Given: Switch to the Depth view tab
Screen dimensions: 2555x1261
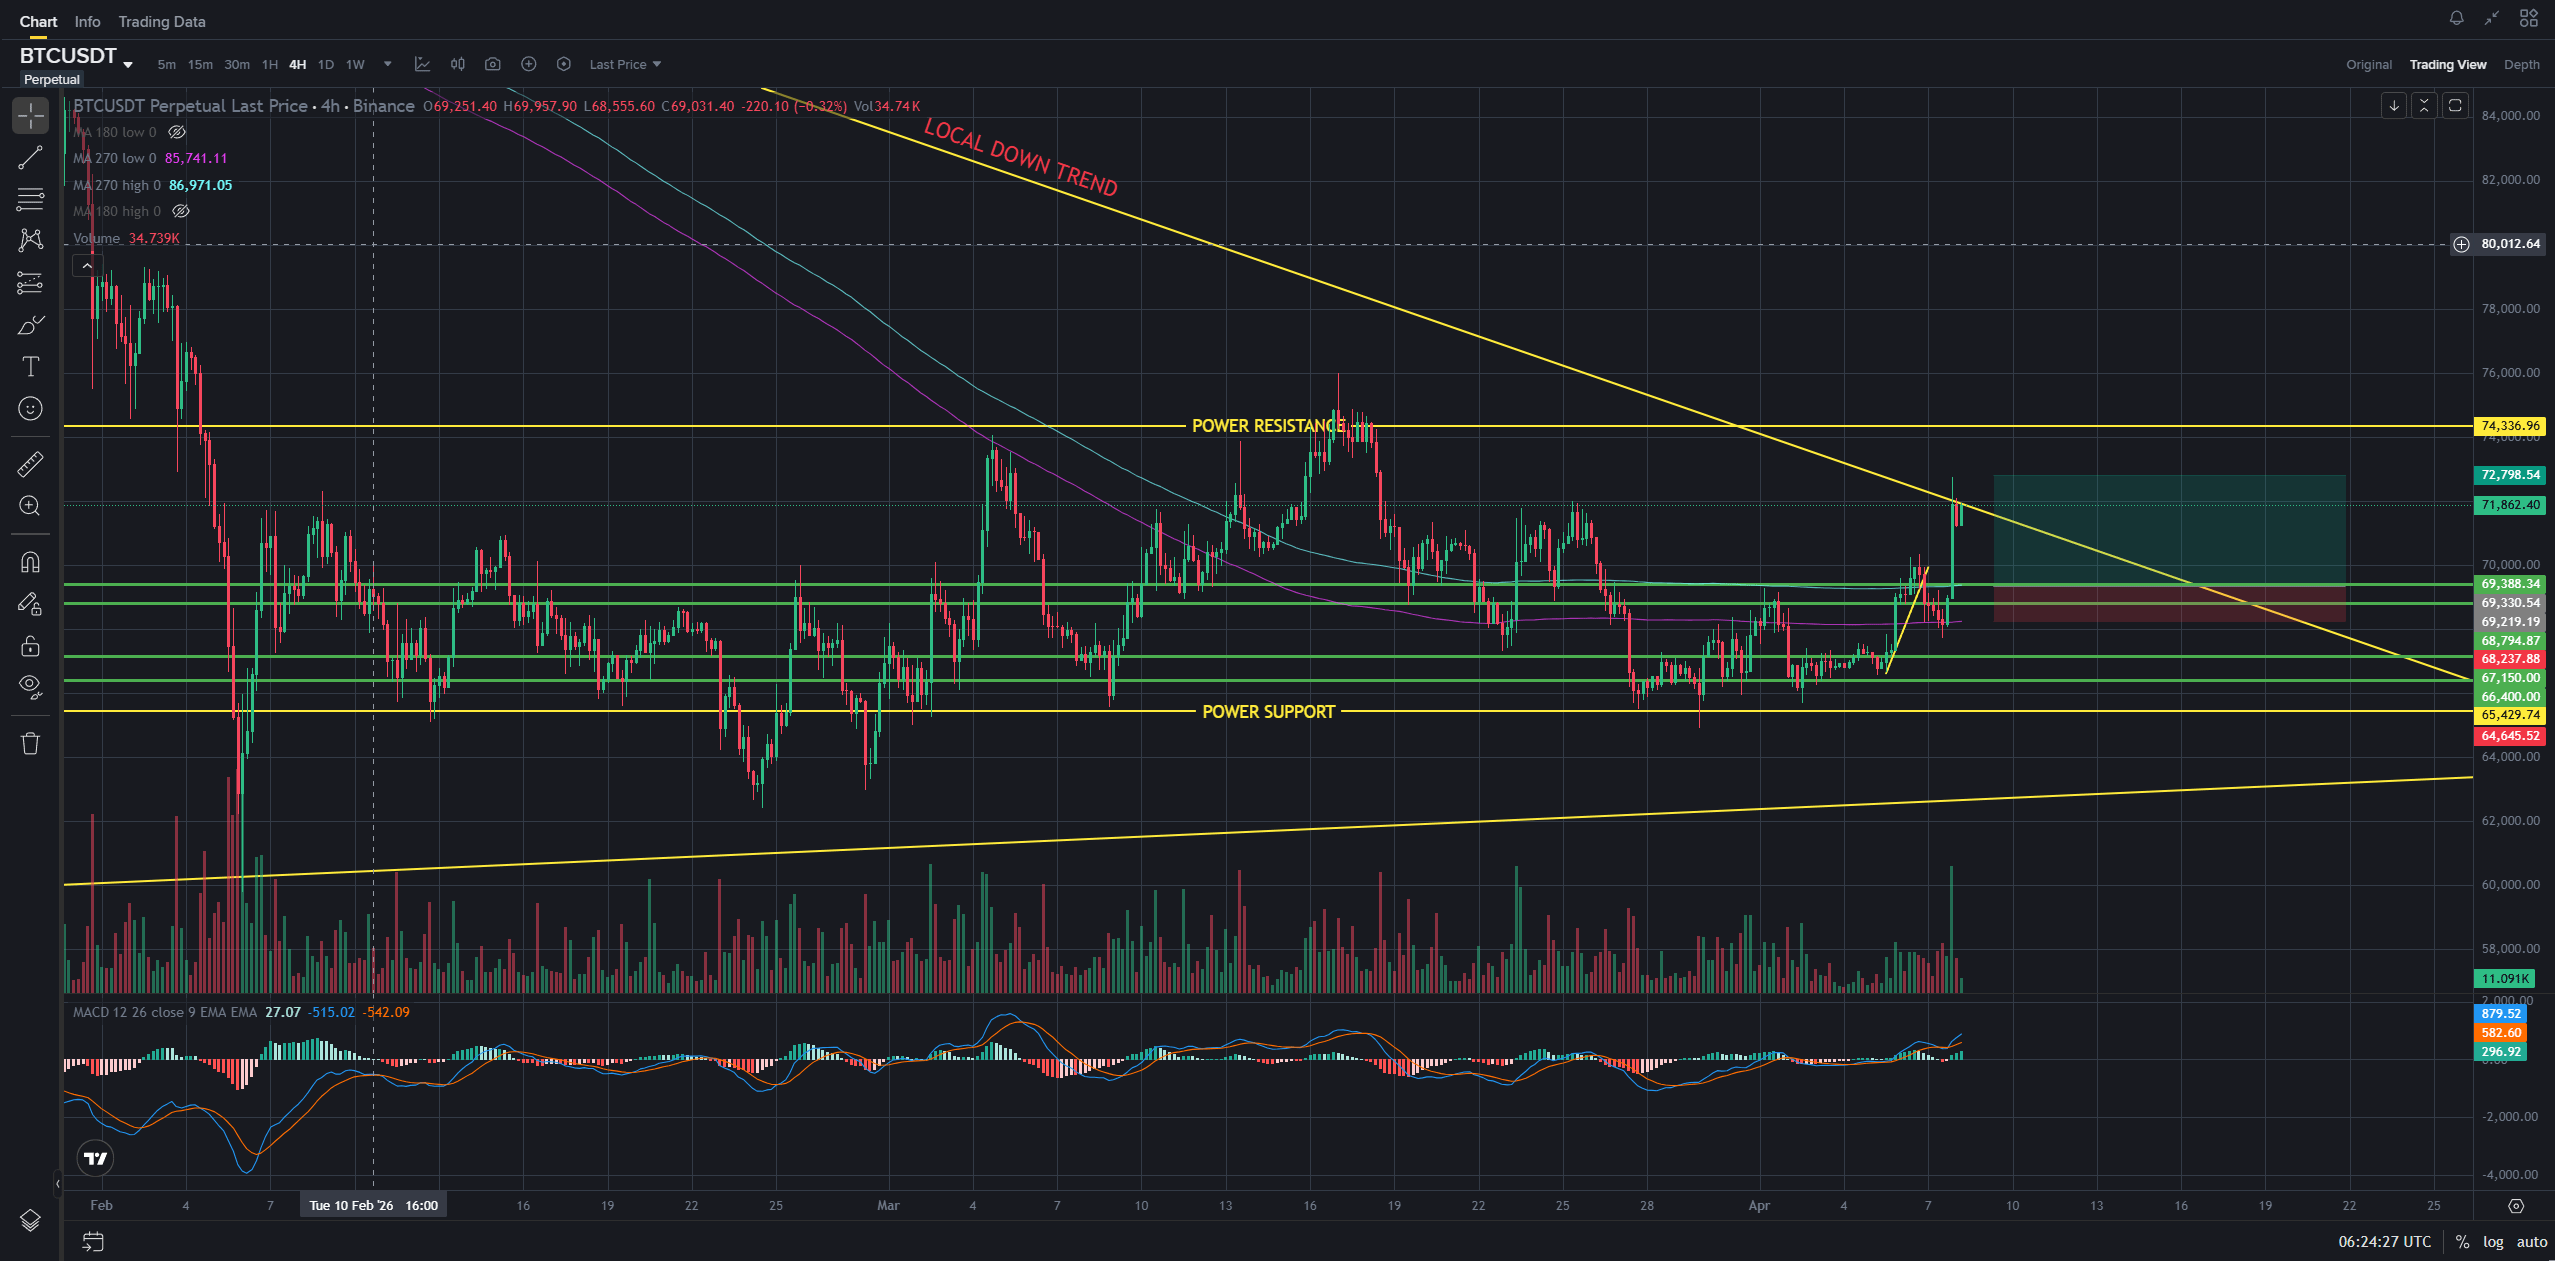Looking at the screenshot, I should [x=2521, y=64].
